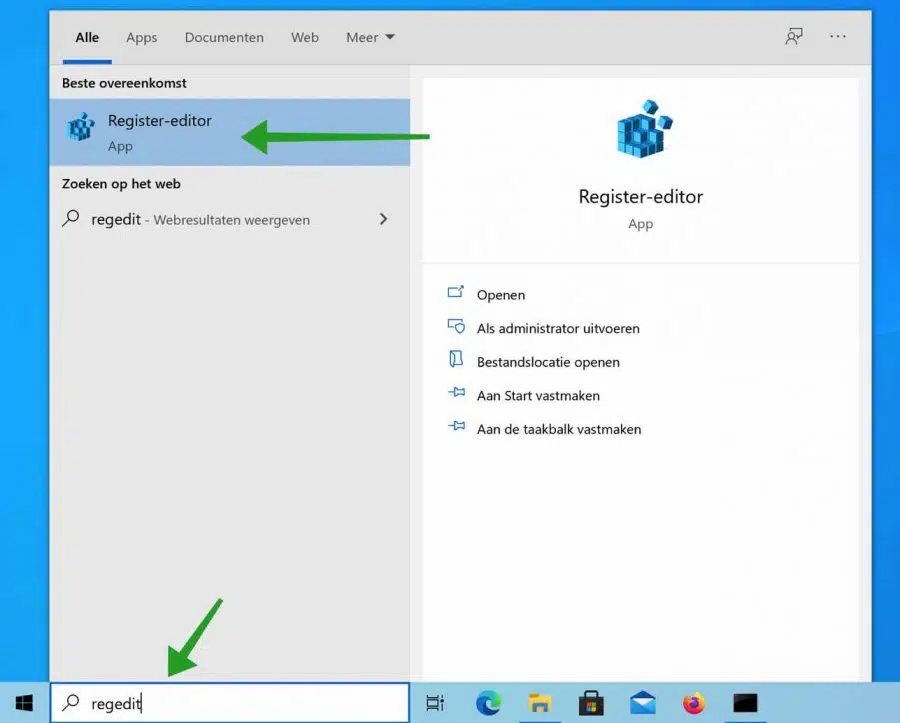Click the shield icon for Als administrator uitvoeren

(456, 326)
